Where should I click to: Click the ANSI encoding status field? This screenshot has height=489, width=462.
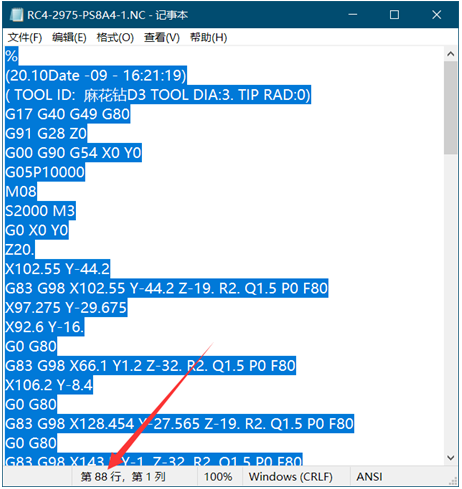369,477
